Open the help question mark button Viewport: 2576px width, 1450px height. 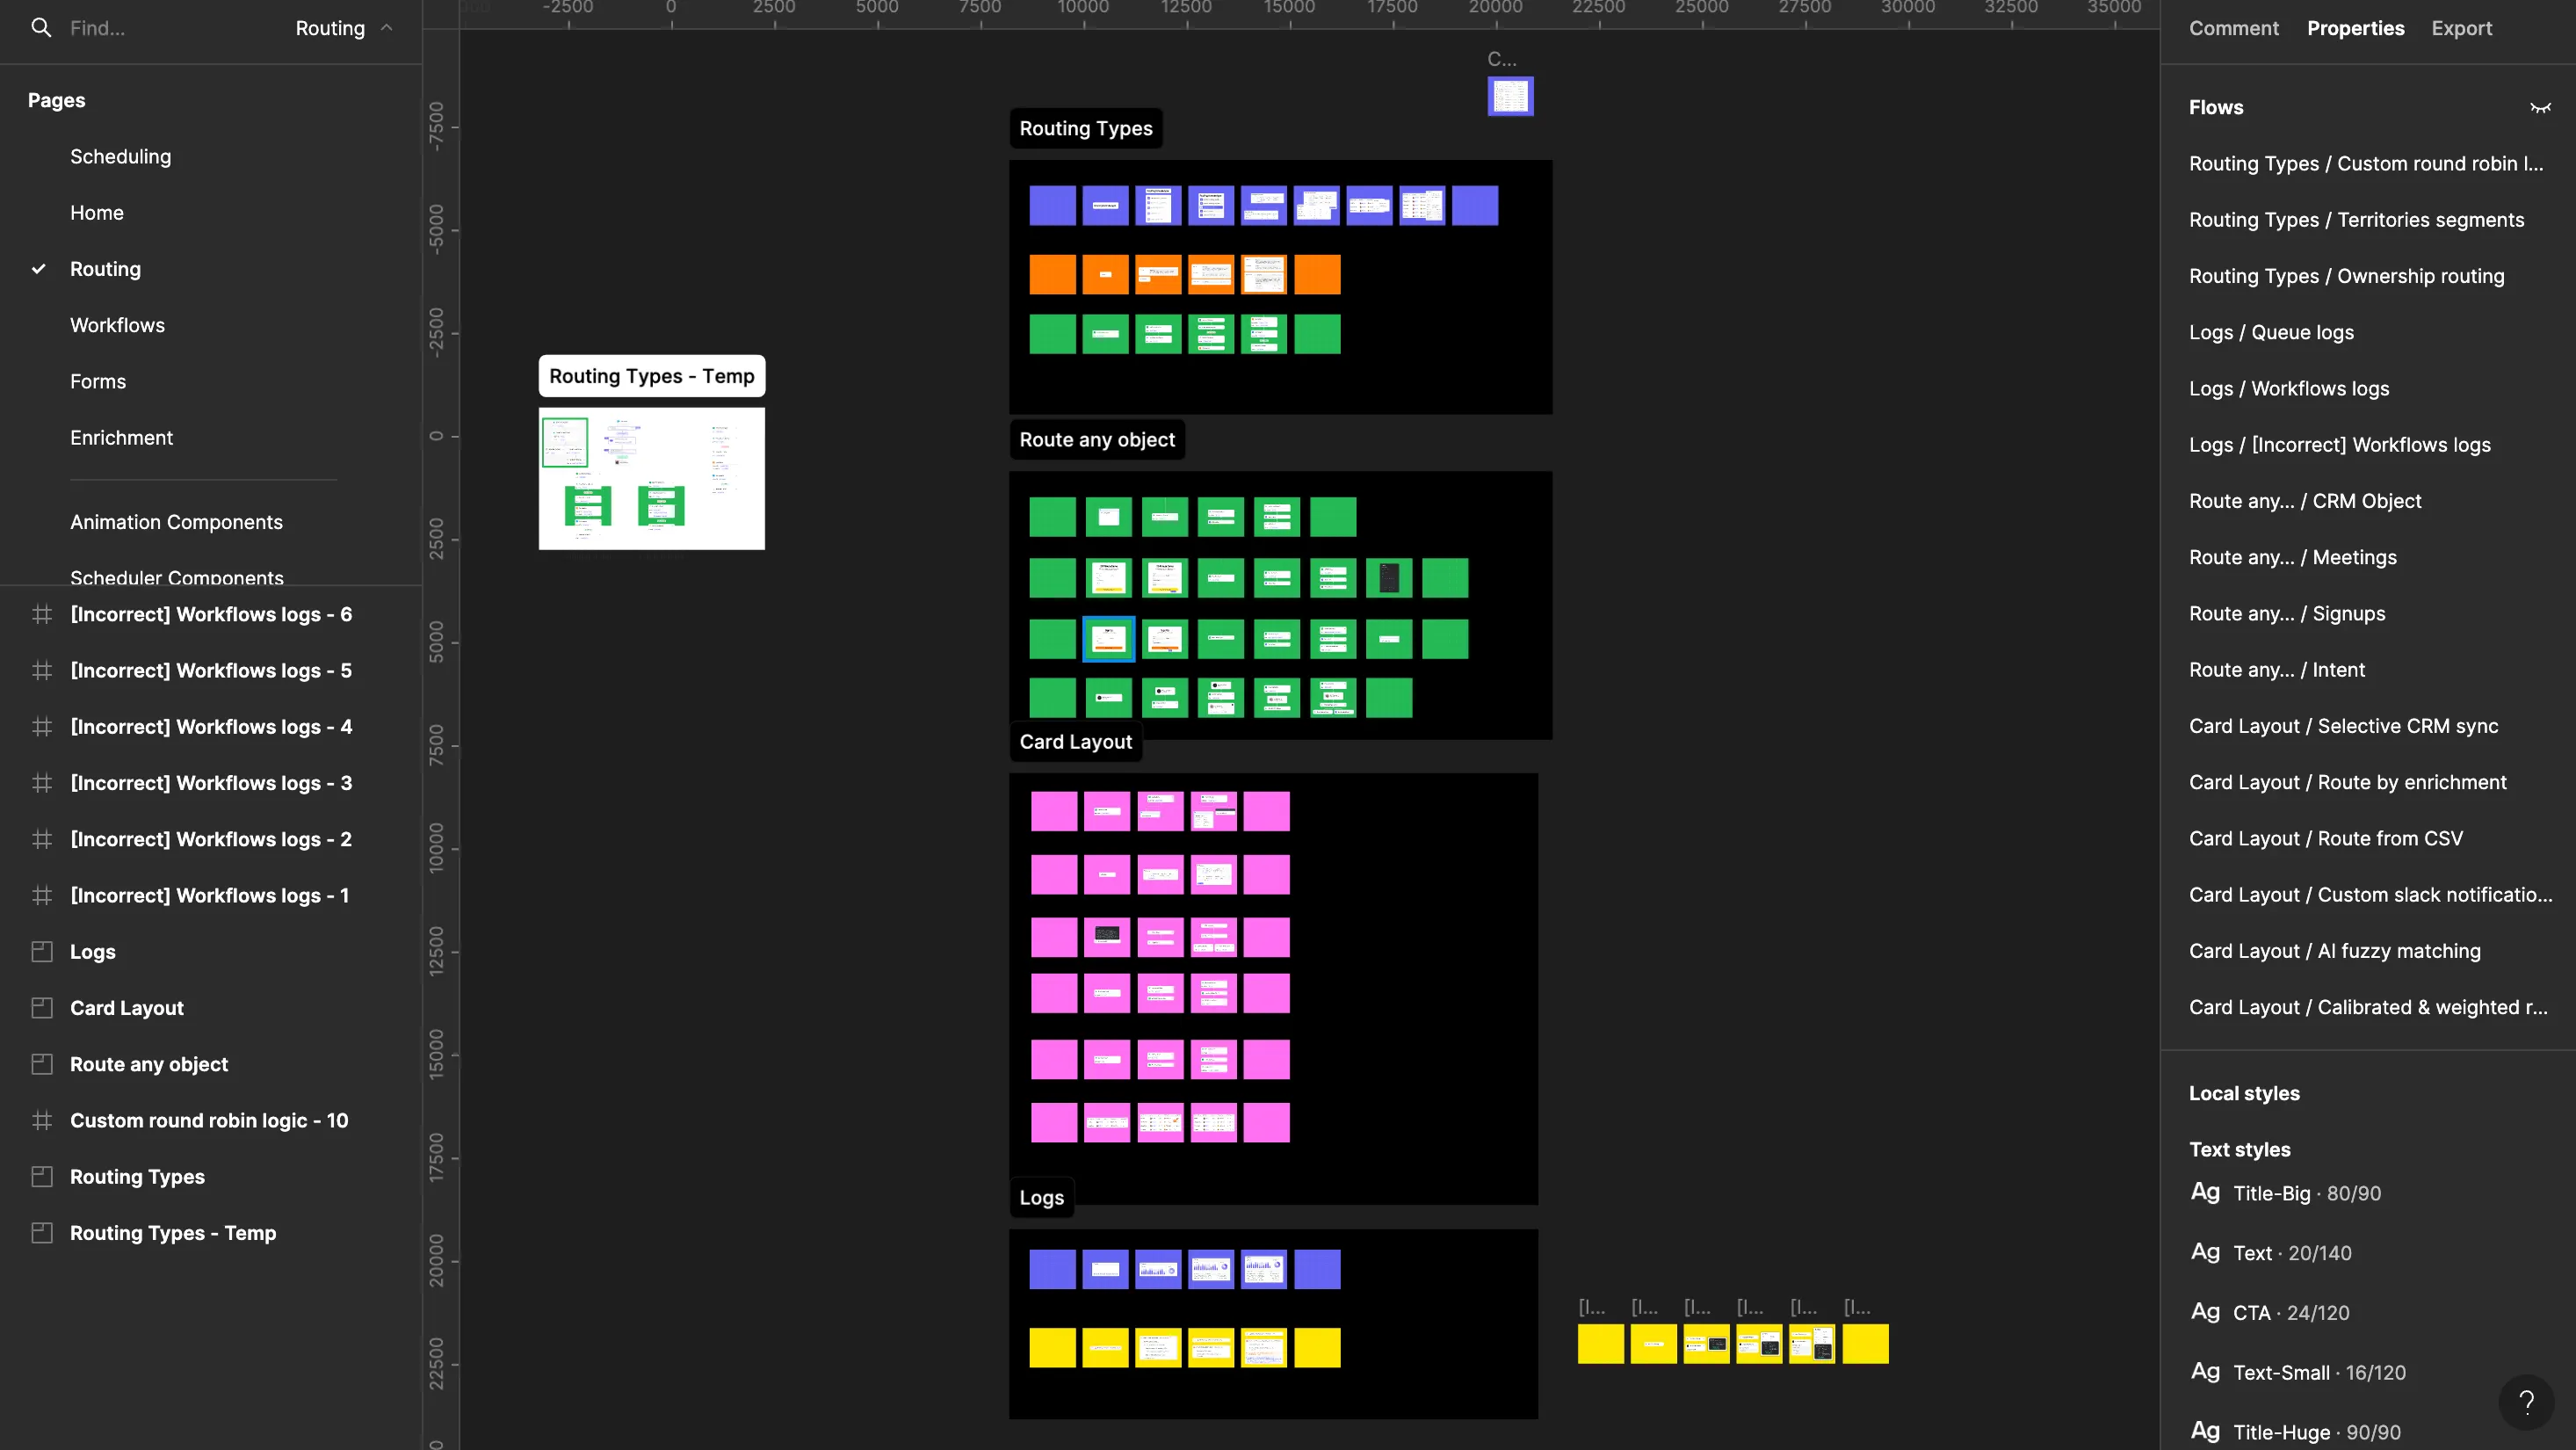(x=2526, y=1402)
